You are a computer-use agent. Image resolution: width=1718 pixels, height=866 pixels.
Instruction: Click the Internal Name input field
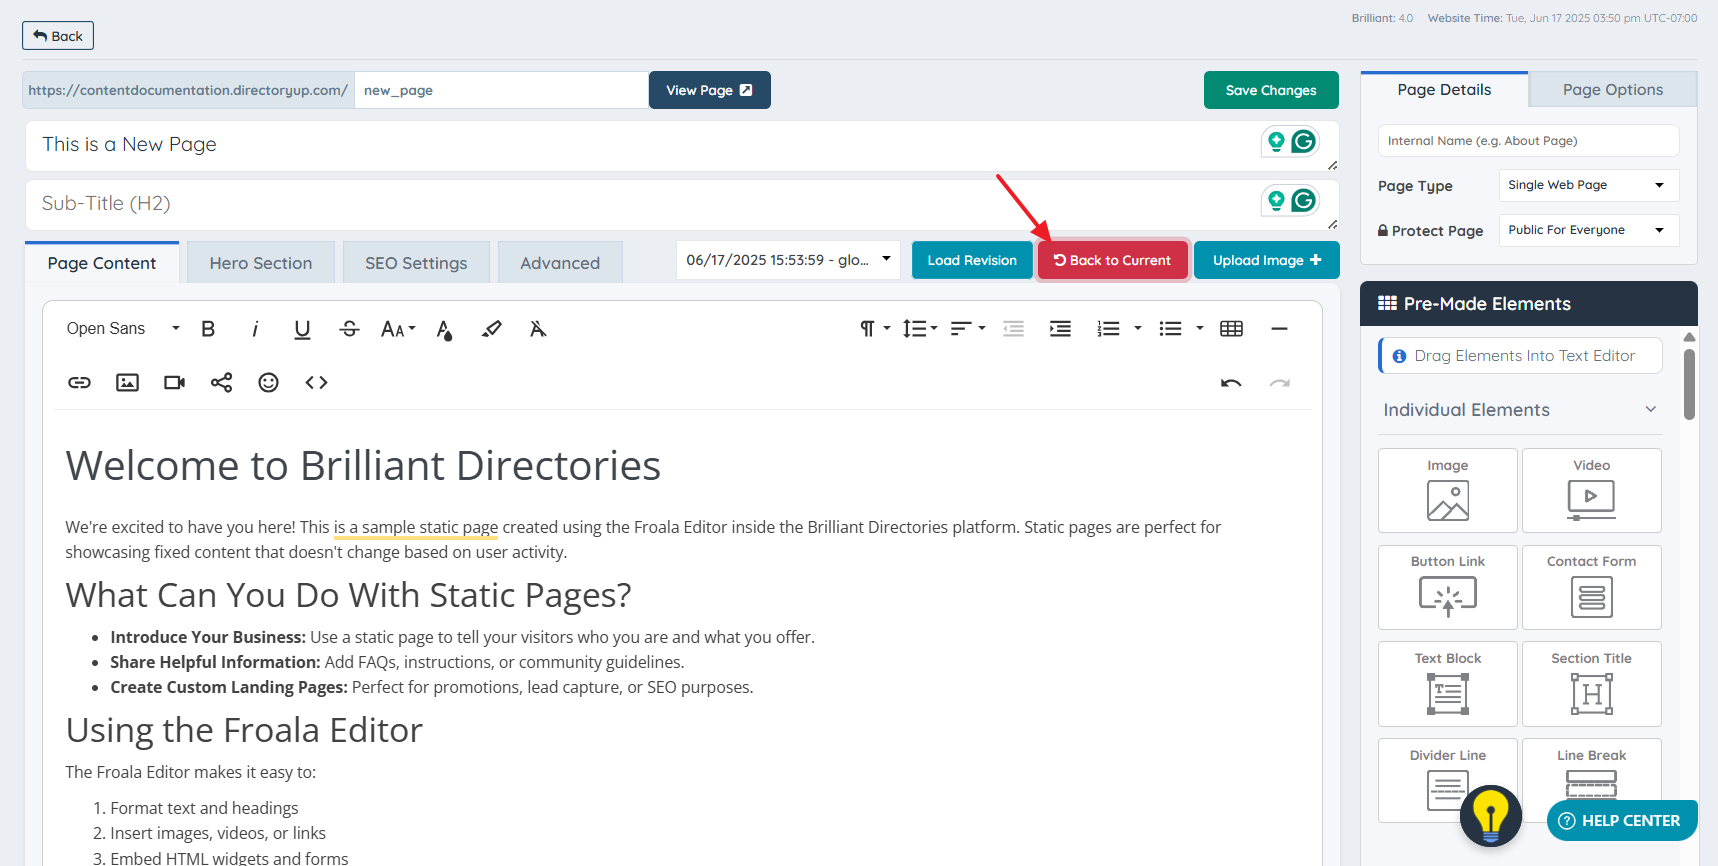pyautogui.click(x=1528, y=141)
